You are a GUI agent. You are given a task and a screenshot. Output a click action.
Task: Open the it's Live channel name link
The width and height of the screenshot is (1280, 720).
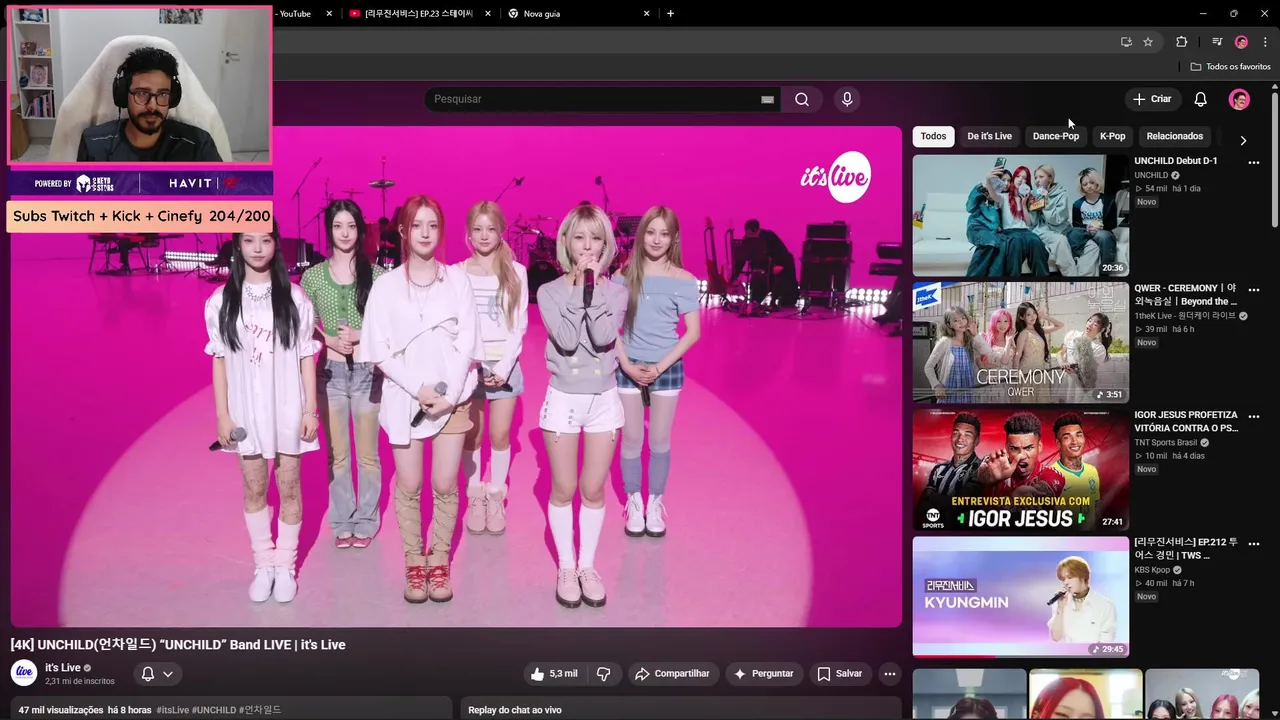tap(63, 668)
